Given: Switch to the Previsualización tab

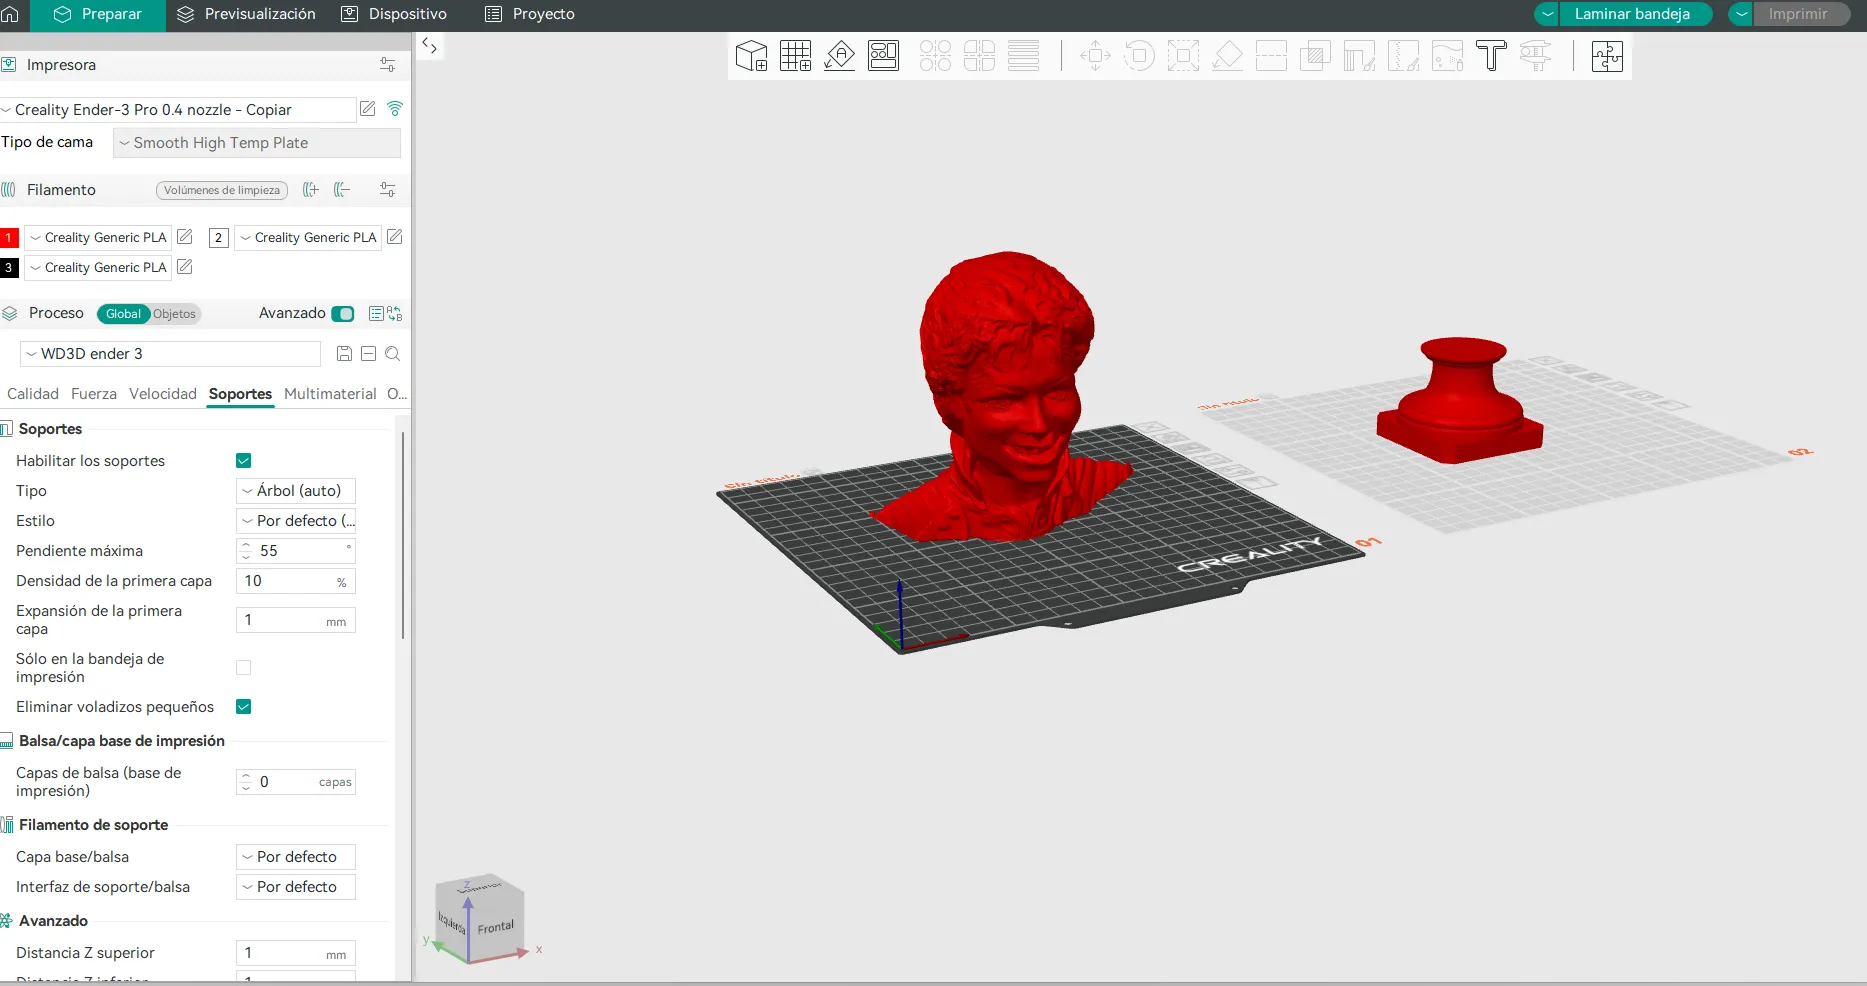Looking at the screenshot, I should pos(246,14).
